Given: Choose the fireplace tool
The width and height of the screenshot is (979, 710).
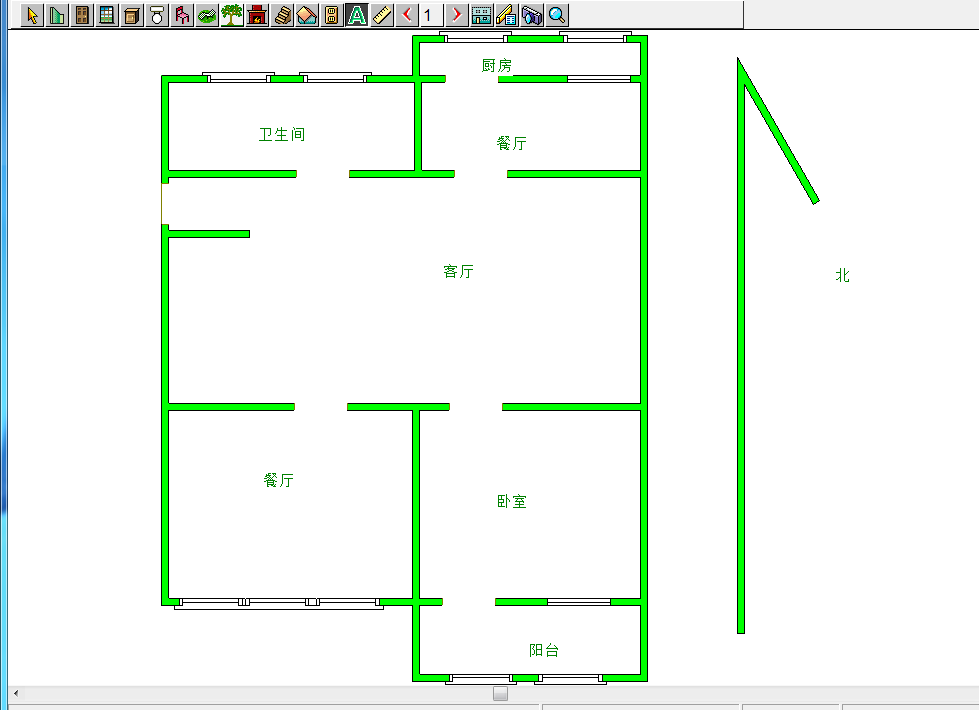Looking at the screenshot, I should (x=257, y=15).
